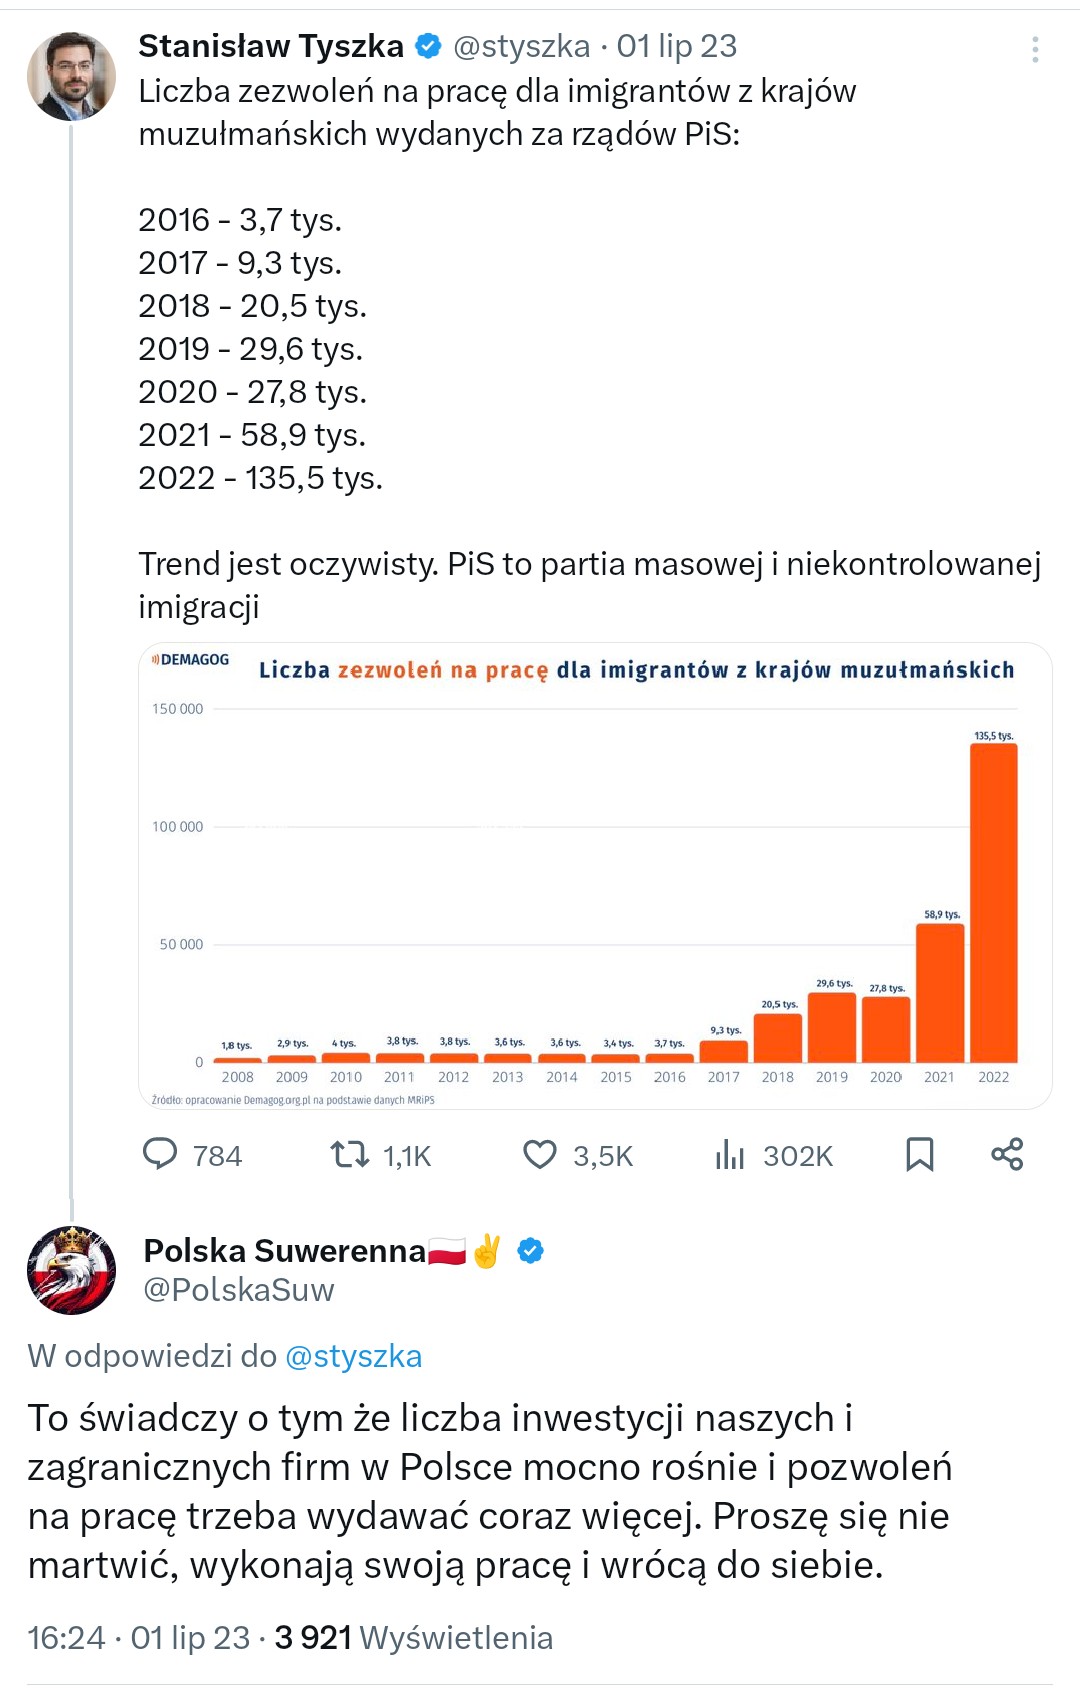Image resolution: width=1080 pixels, height=1689 pixels.
Task: Open the Stanisław Tyszka display name
Action: [271, 46]
